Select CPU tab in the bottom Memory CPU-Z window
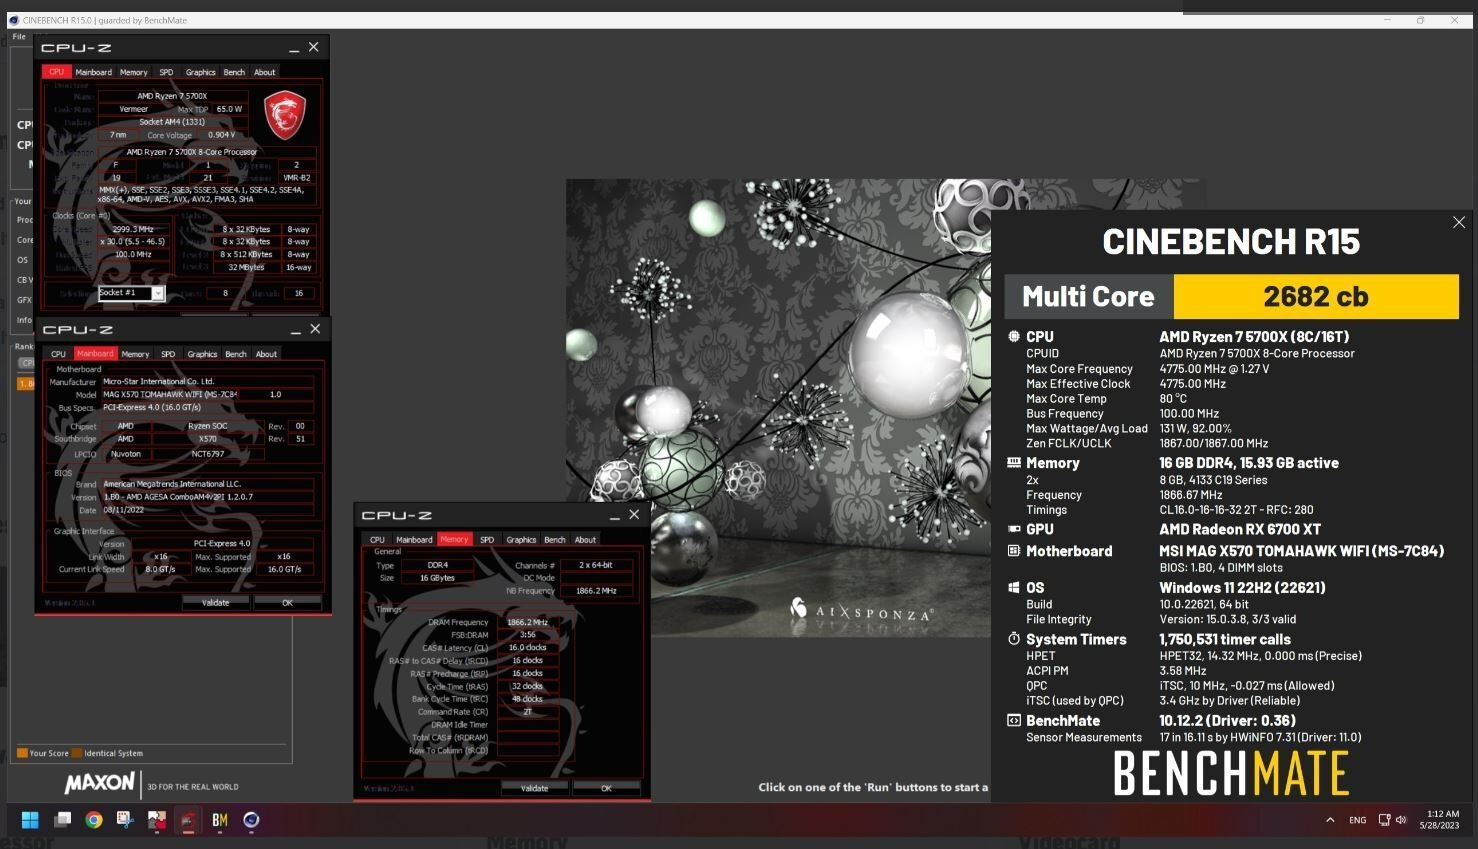 coord(377,540)
